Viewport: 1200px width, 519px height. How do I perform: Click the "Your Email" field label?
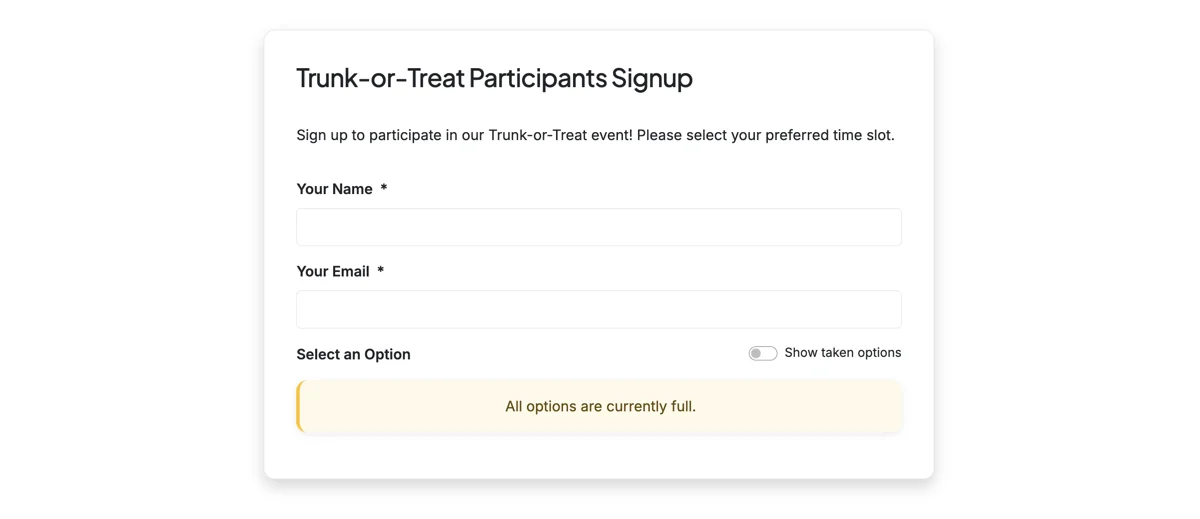pyautogui.click(x=333, y=271)
